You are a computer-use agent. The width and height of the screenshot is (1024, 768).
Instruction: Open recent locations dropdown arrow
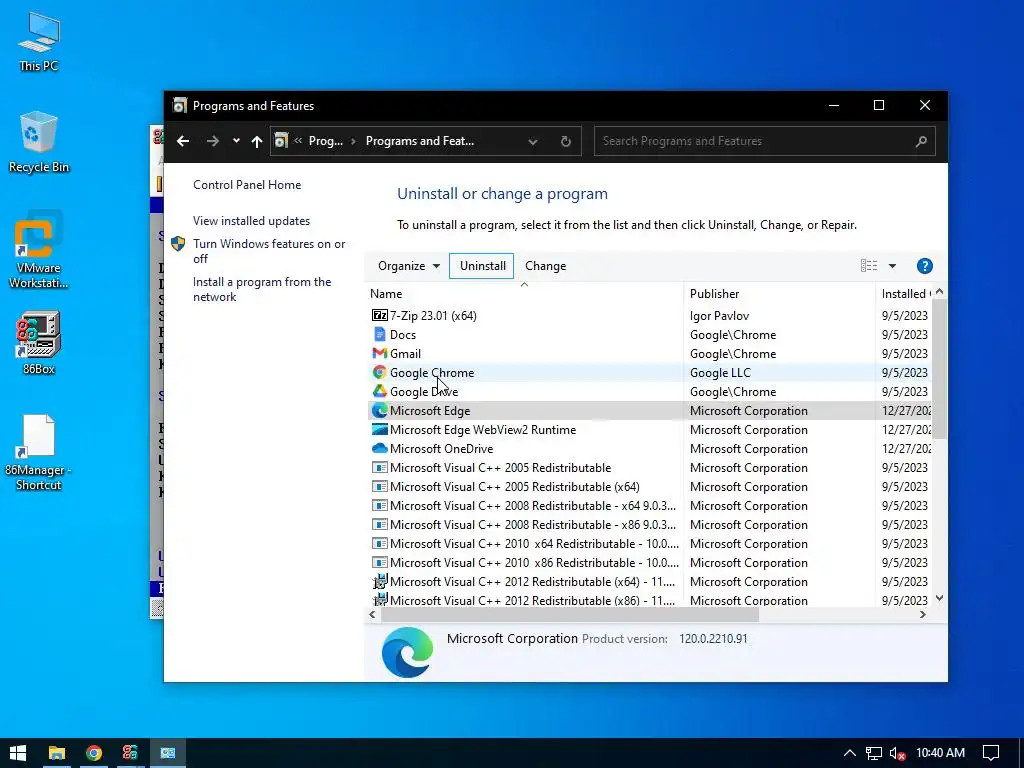click(236, 141)
